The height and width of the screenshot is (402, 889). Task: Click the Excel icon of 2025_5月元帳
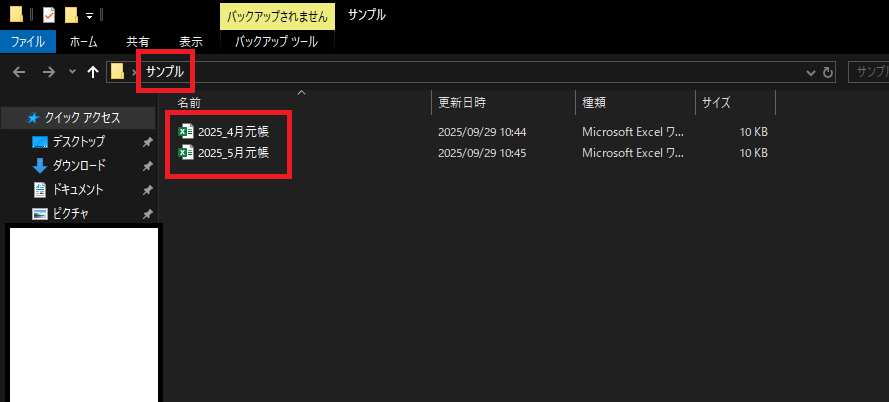(185, 153)
